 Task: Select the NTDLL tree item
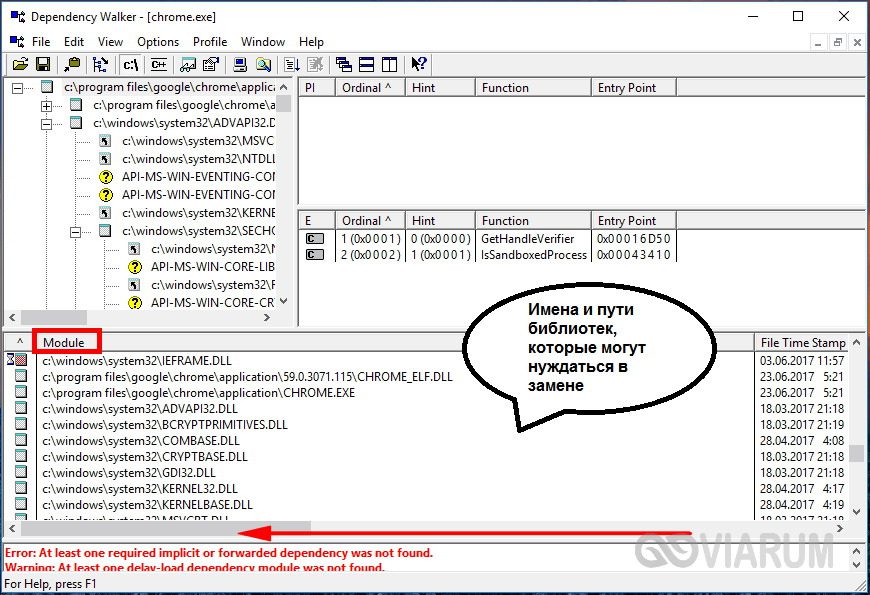tap(198, 159)
